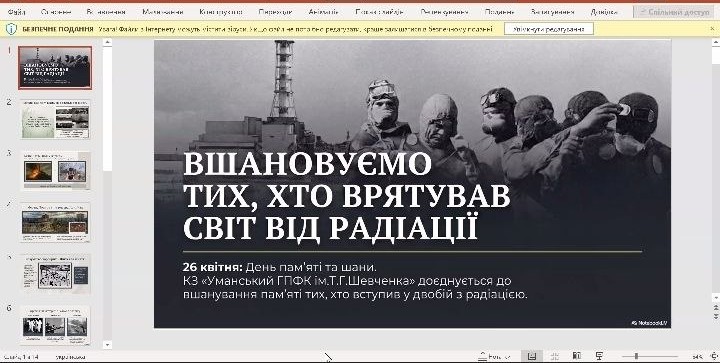Click the Увімкнути редагування button

click(549, 29)
